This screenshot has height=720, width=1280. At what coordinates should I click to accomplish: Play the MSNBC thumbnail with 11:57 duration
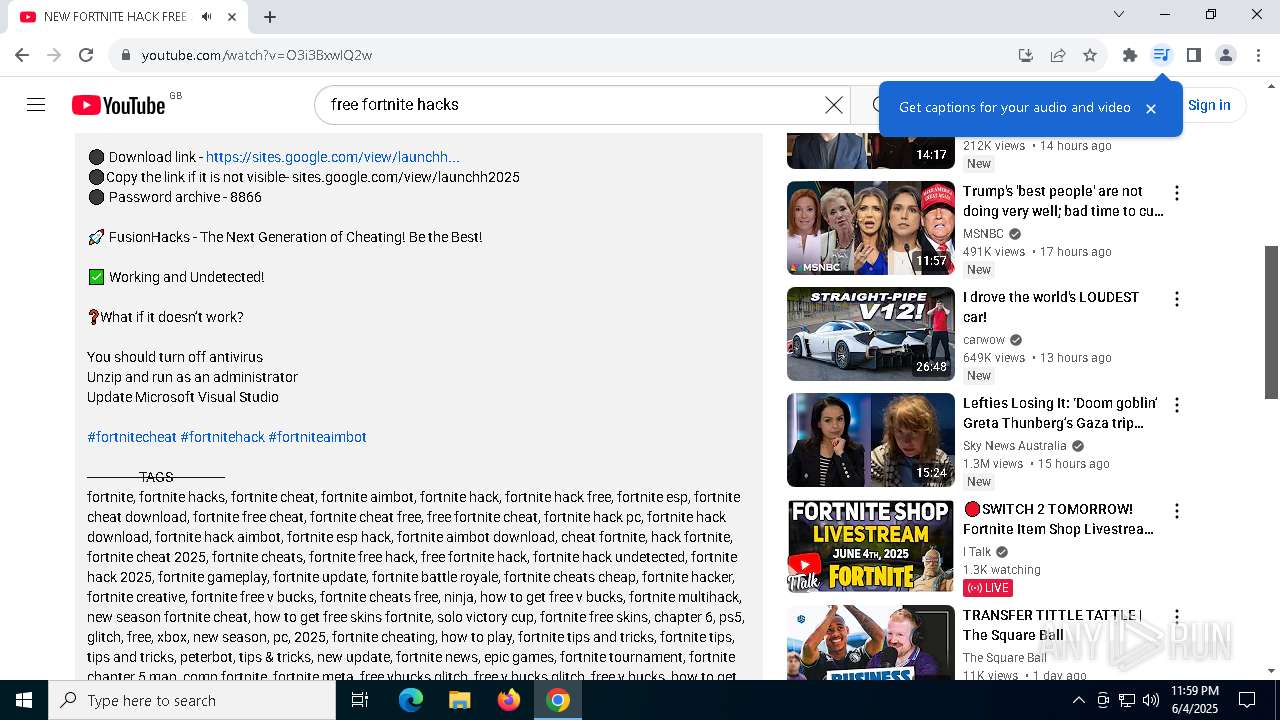871,228
